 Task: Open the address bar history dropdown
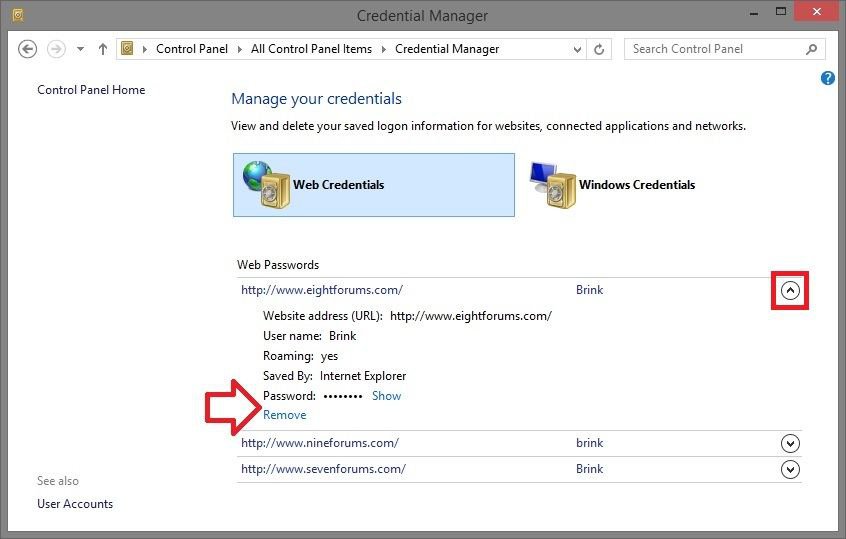pyautogui.click(x=578, y=49)
